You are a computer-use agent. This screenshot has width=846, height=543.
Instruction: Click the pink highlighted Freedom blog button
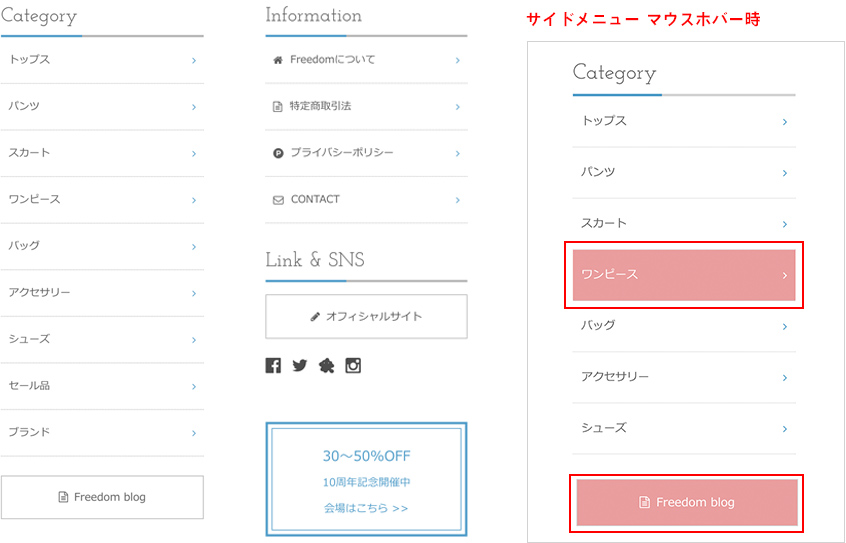(686, 502)
